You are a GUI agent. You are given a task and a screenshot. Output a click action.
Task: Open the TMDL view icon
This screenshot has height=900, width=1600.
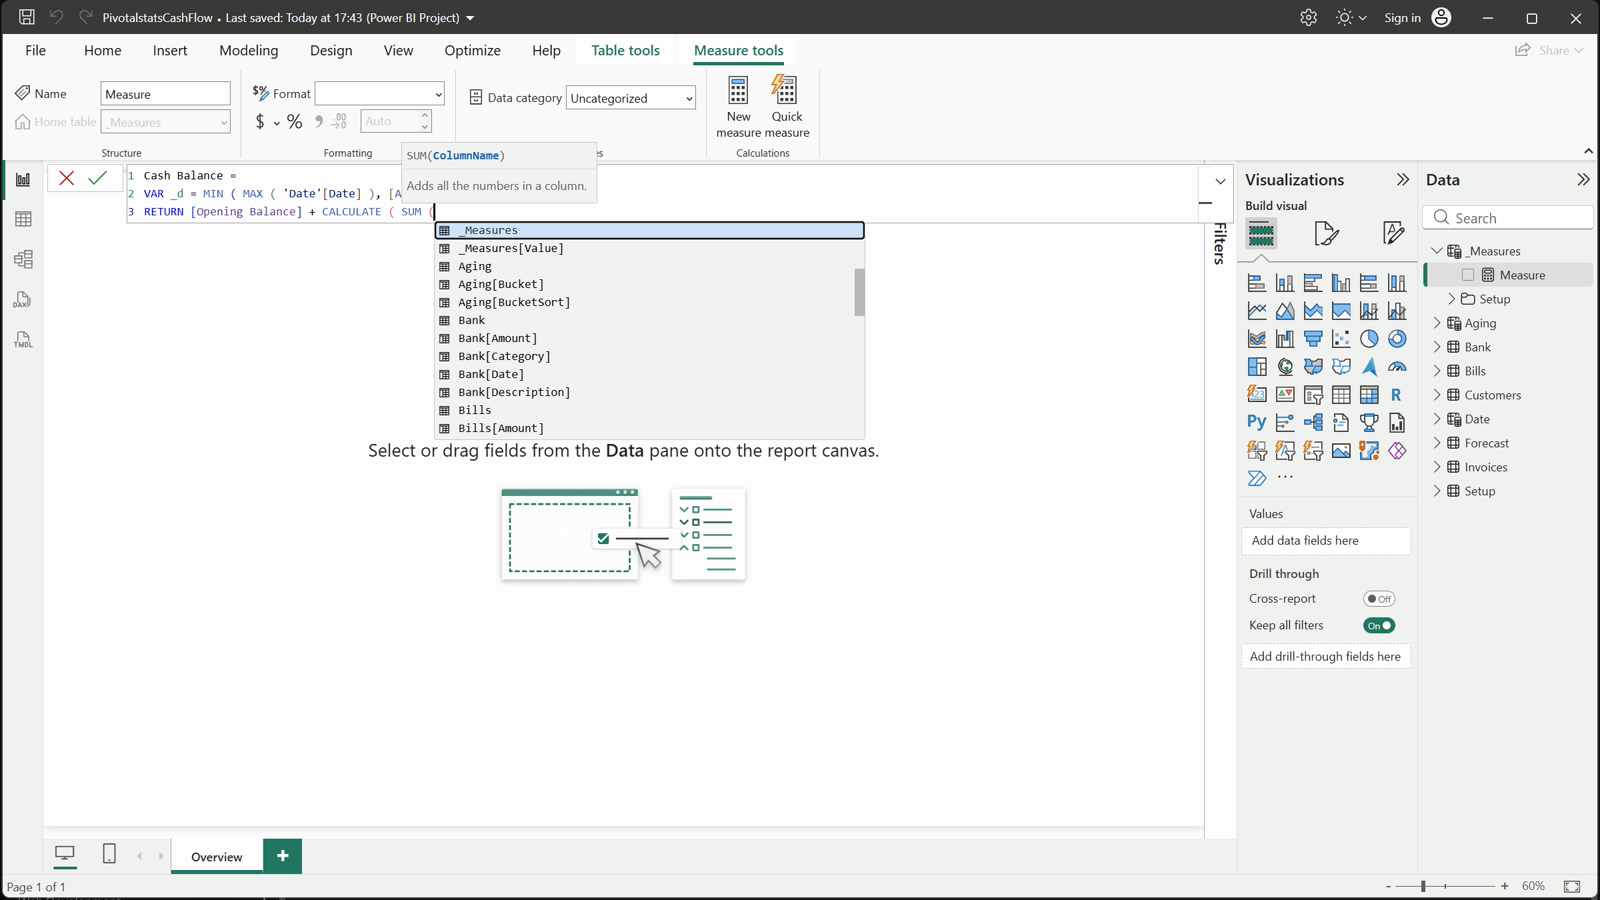point(23,340)
